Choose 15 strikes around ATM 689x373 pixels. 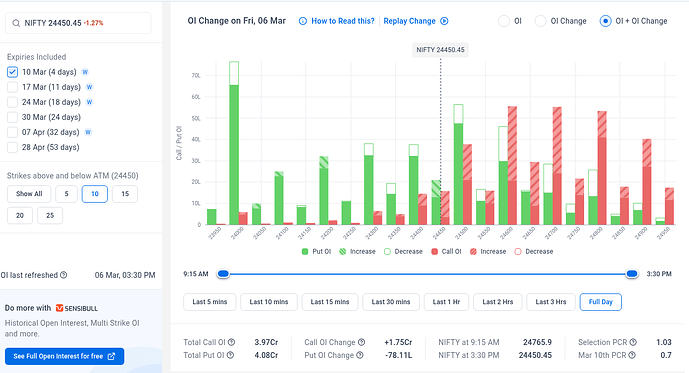coord(125,194)
